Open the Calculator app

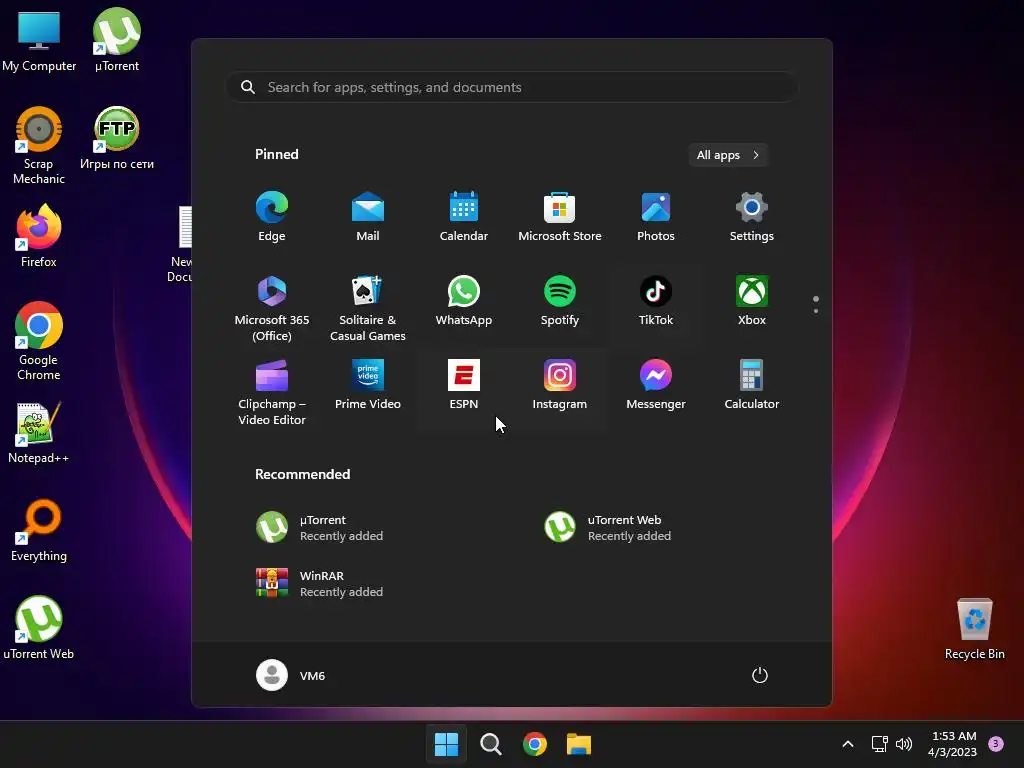(x=752, y=385)
